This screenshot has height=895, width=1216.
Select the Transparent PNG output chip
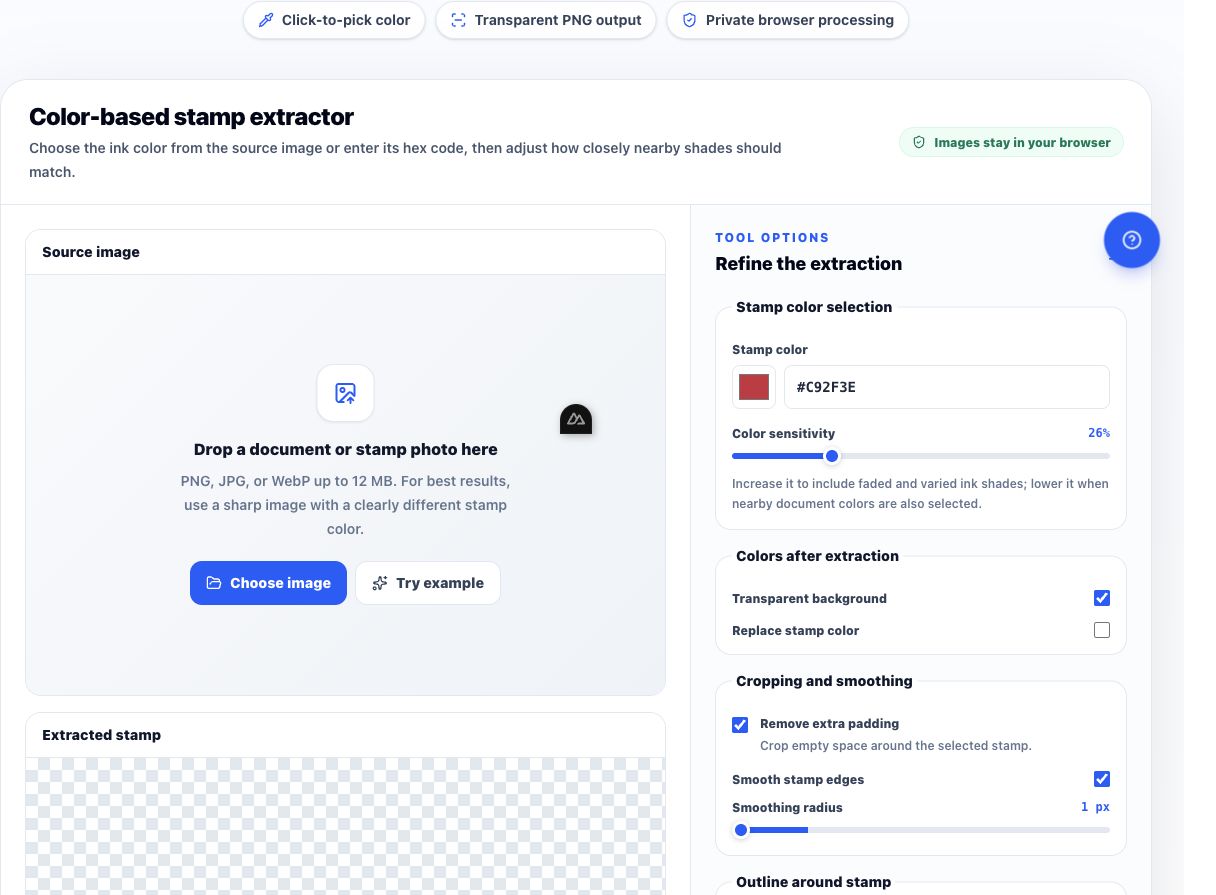click(546, 20)
